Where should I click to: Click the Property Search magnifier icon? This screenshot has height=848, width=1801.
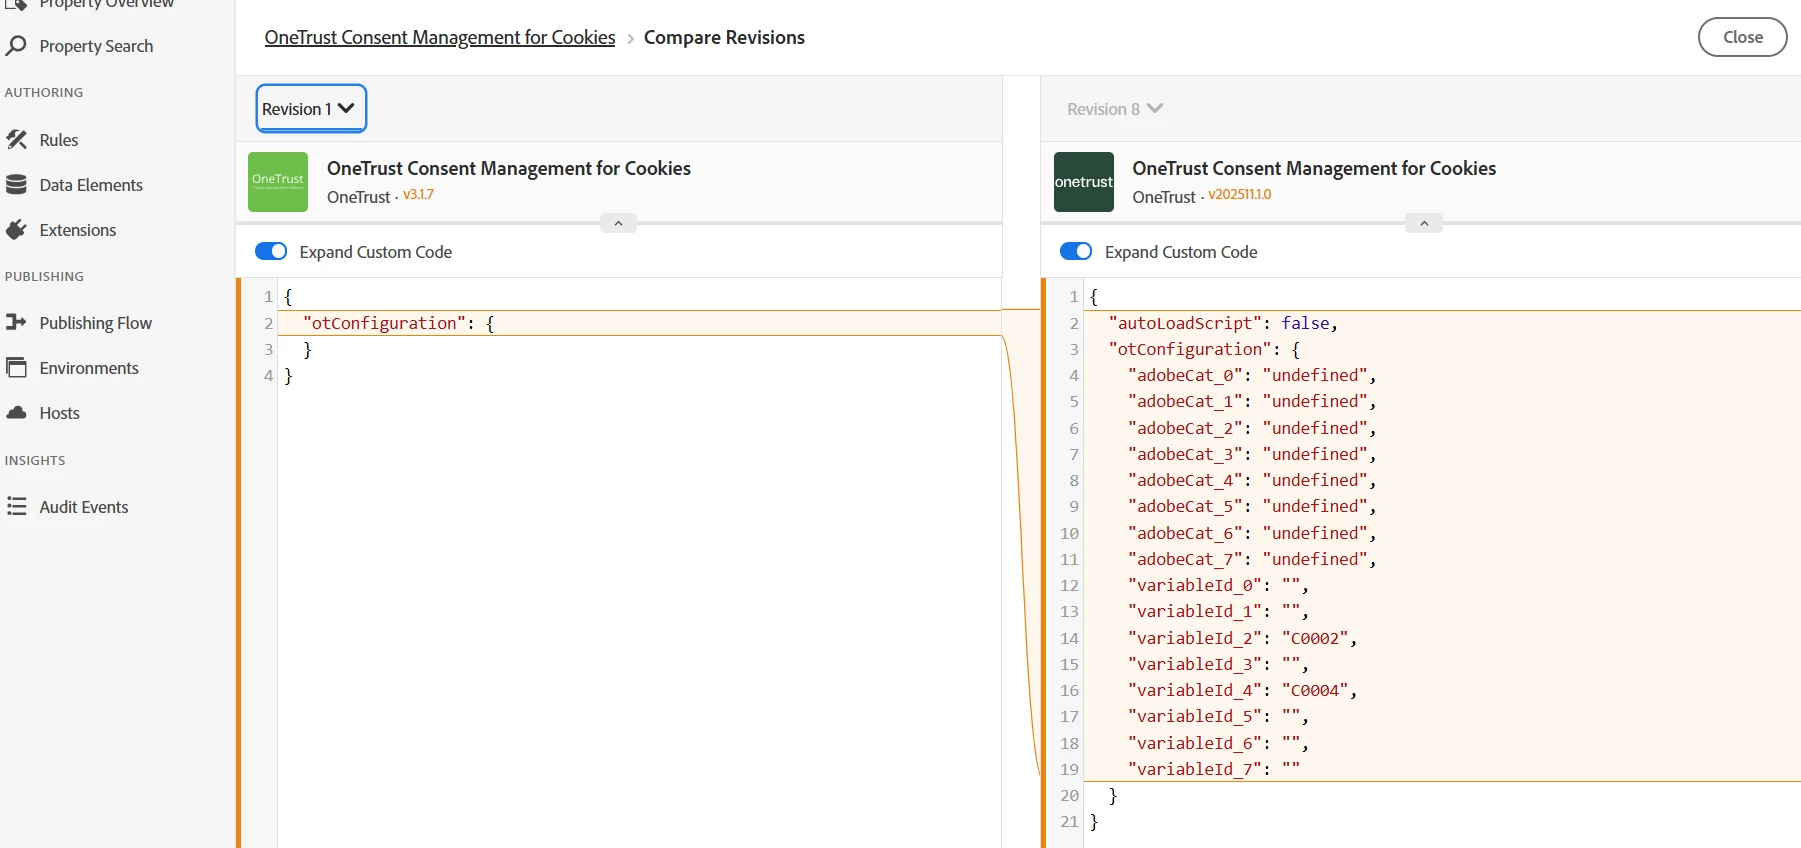16,46
